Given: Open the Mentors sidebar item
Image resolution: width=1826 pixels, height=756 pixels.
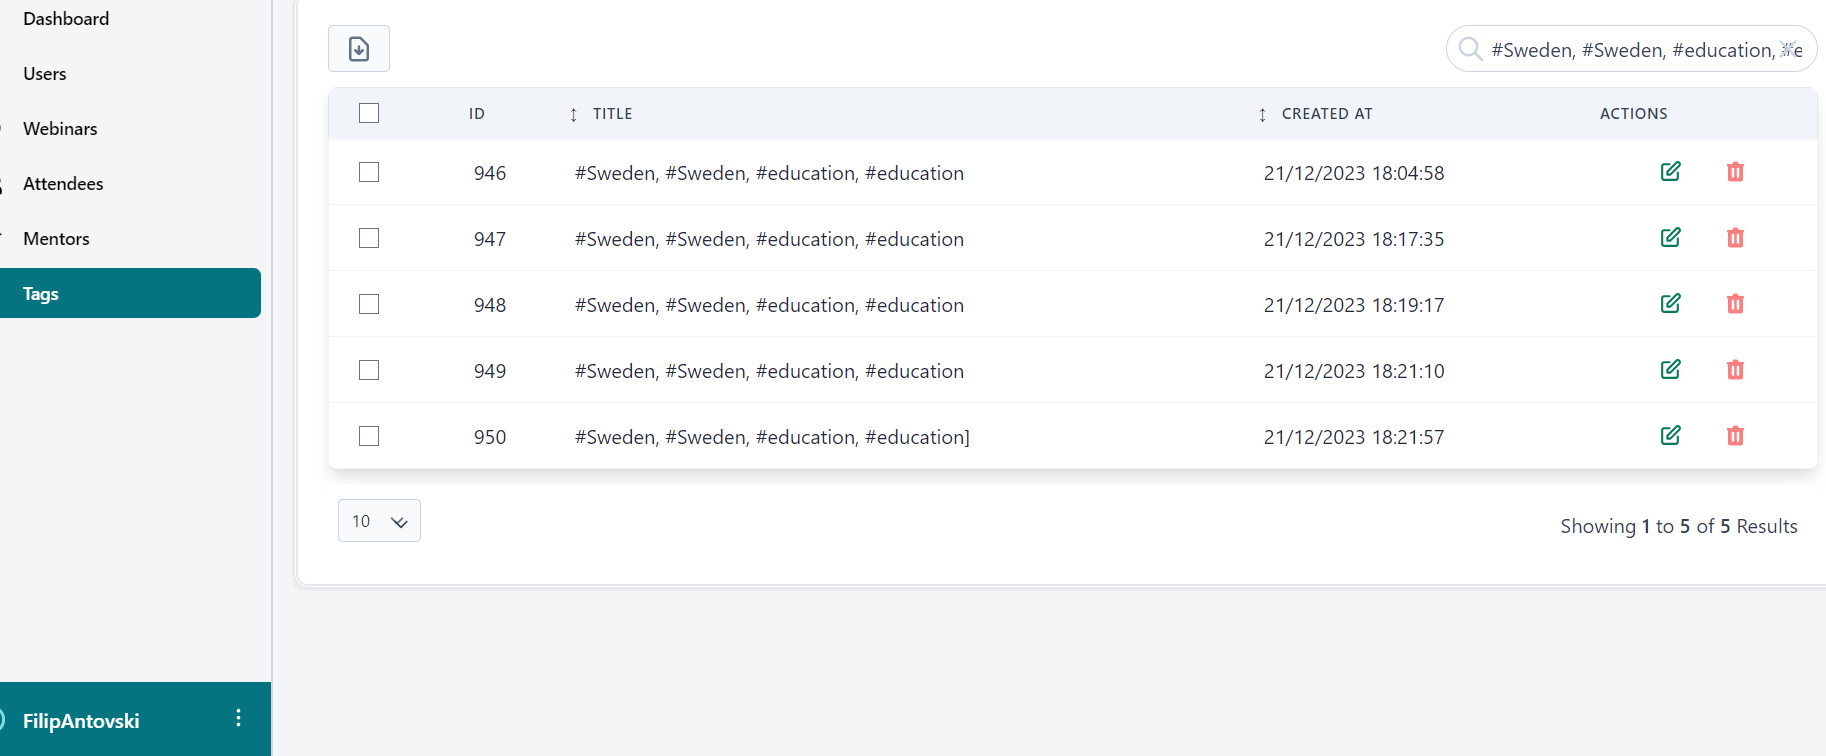Looking at the screenshot, I should tap(56, 239).
